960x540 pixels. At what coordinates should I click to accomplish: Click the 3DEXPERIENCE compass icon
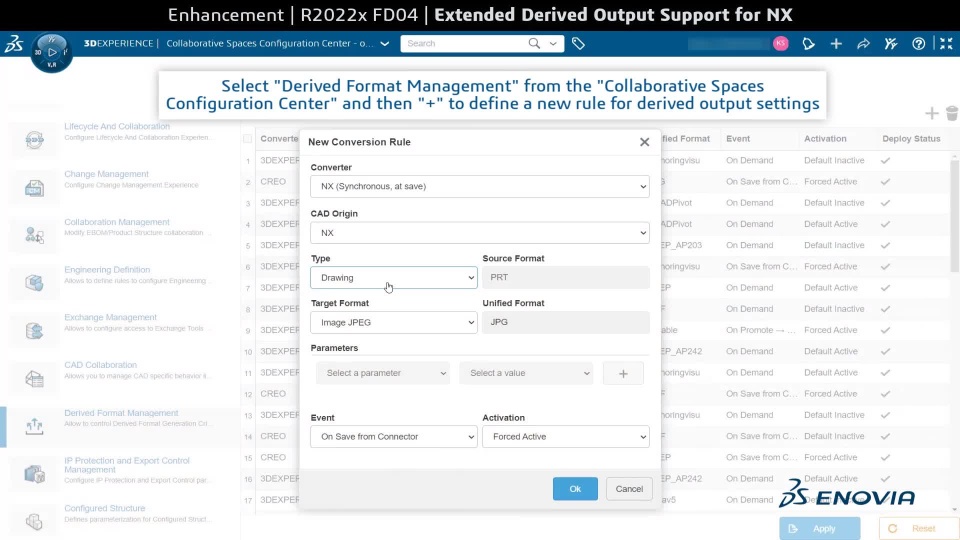click(x=51, y=51)
